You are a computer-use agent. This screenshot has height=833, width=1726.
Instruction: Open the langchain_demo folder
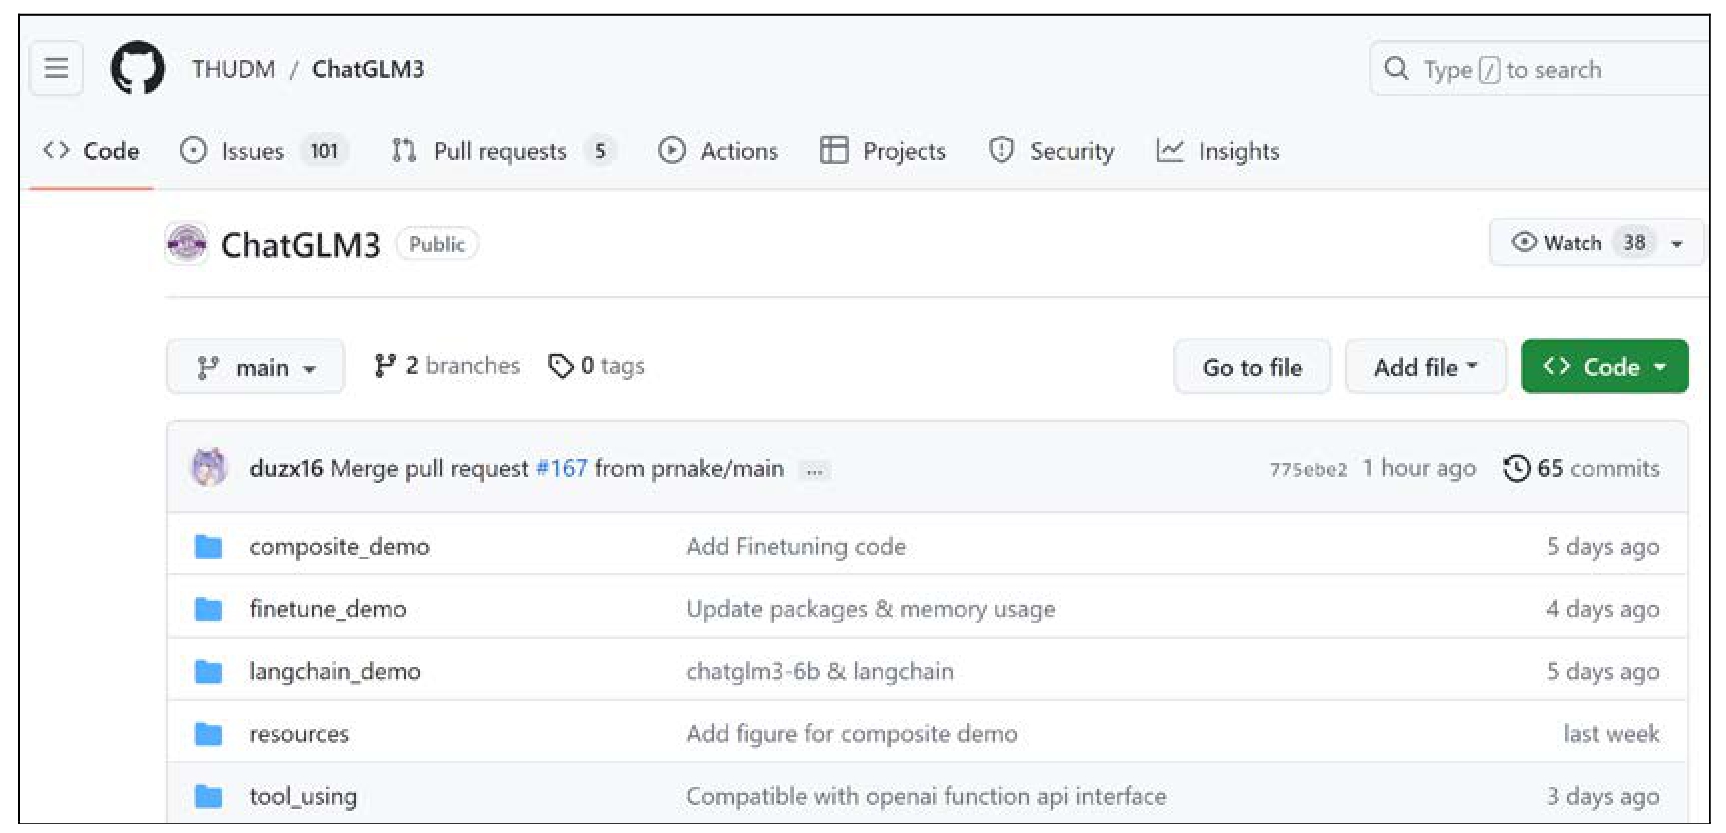point(335,671)
